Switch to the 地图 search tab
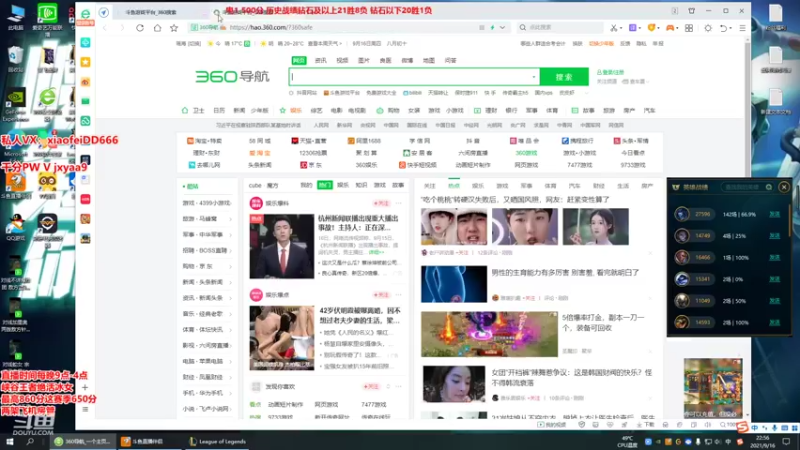This screenshot has height=450, width=800. 429,60
